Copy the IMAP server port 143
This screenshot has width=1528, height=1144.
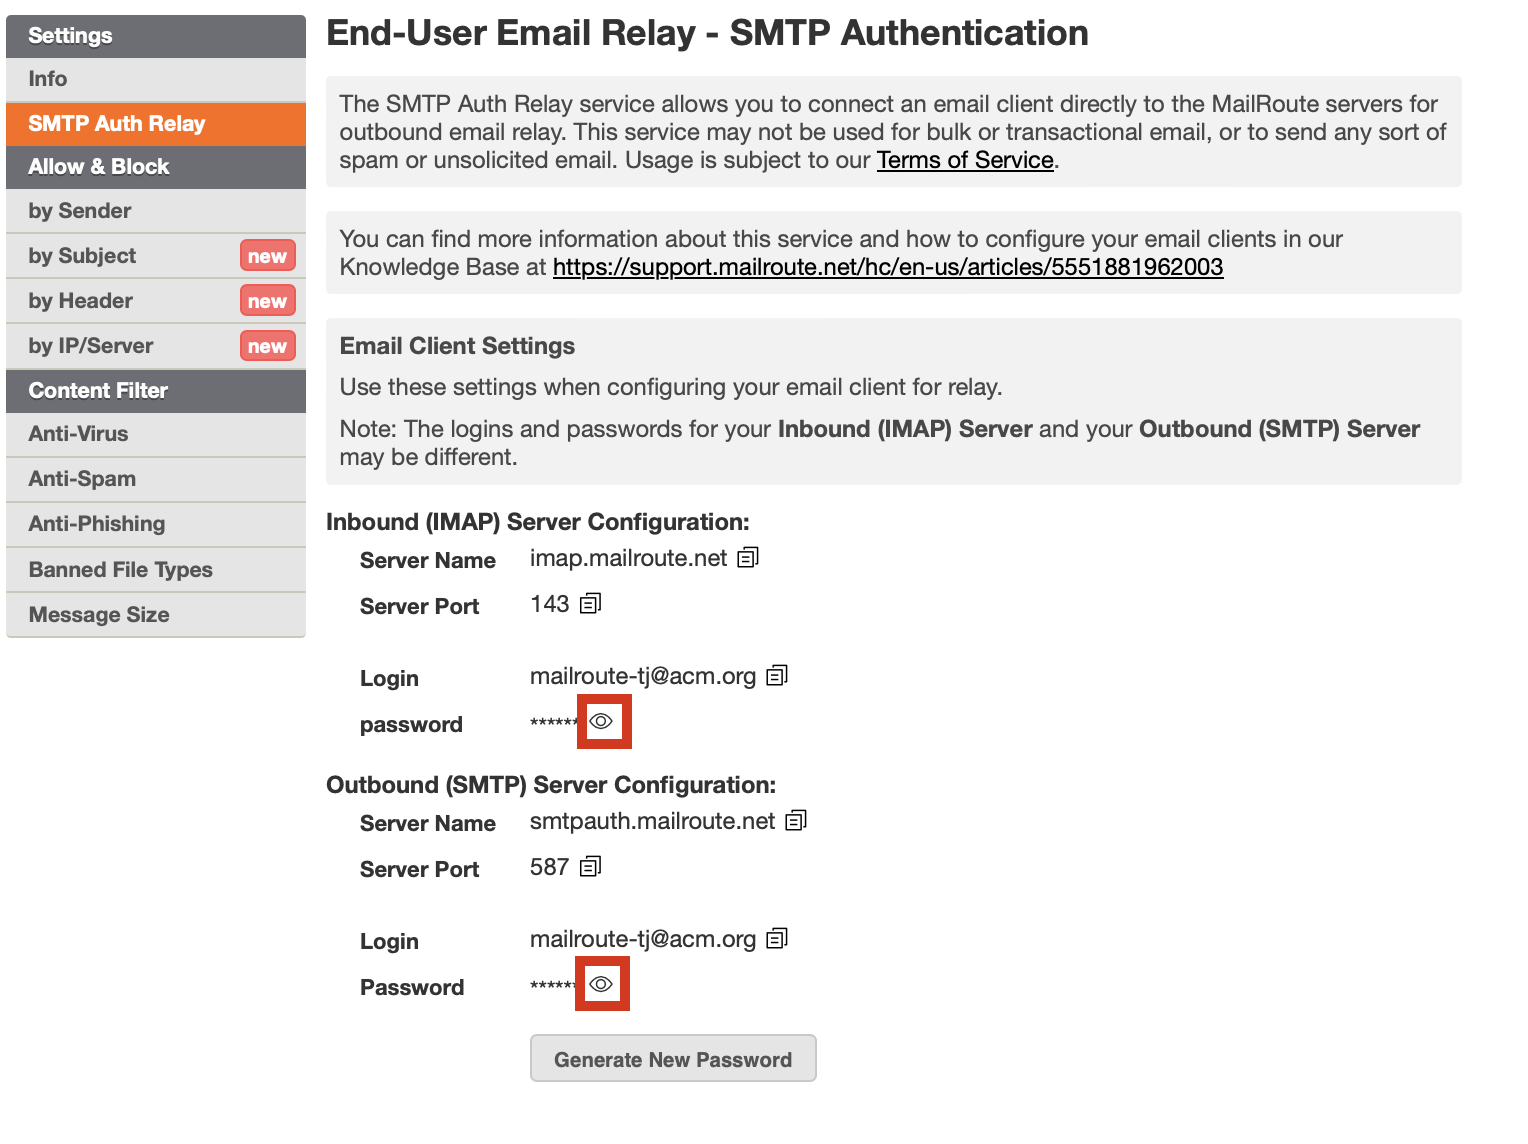(x=591, y=604)
